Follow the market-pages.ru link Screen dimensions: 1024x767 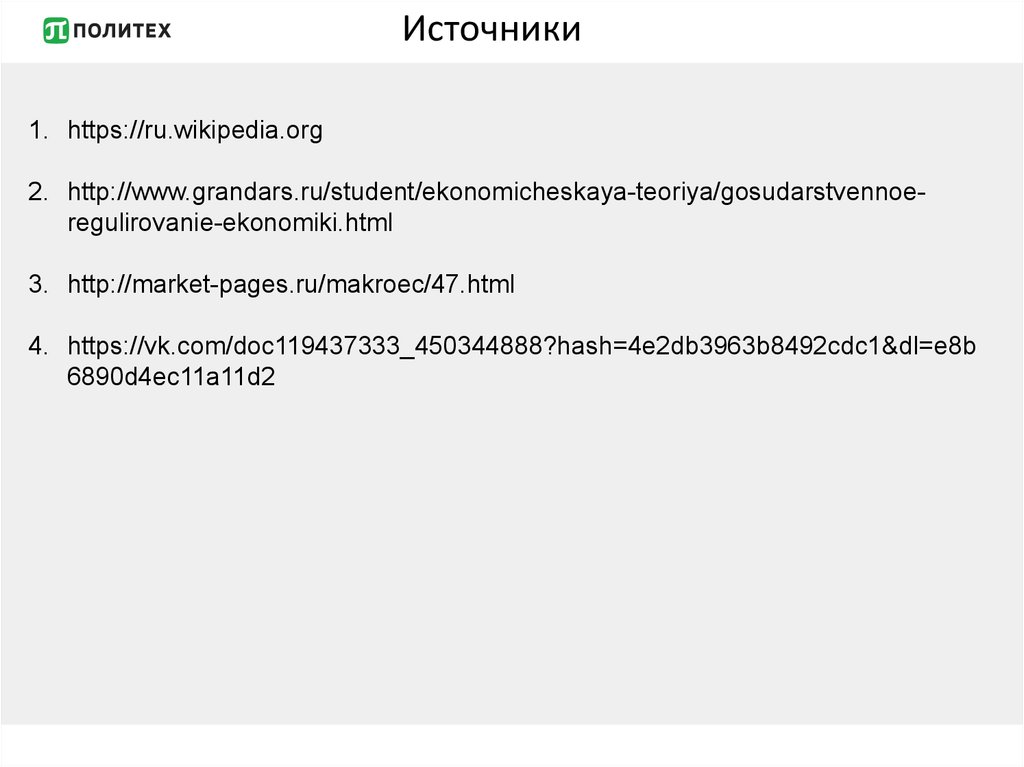[291, 285]
